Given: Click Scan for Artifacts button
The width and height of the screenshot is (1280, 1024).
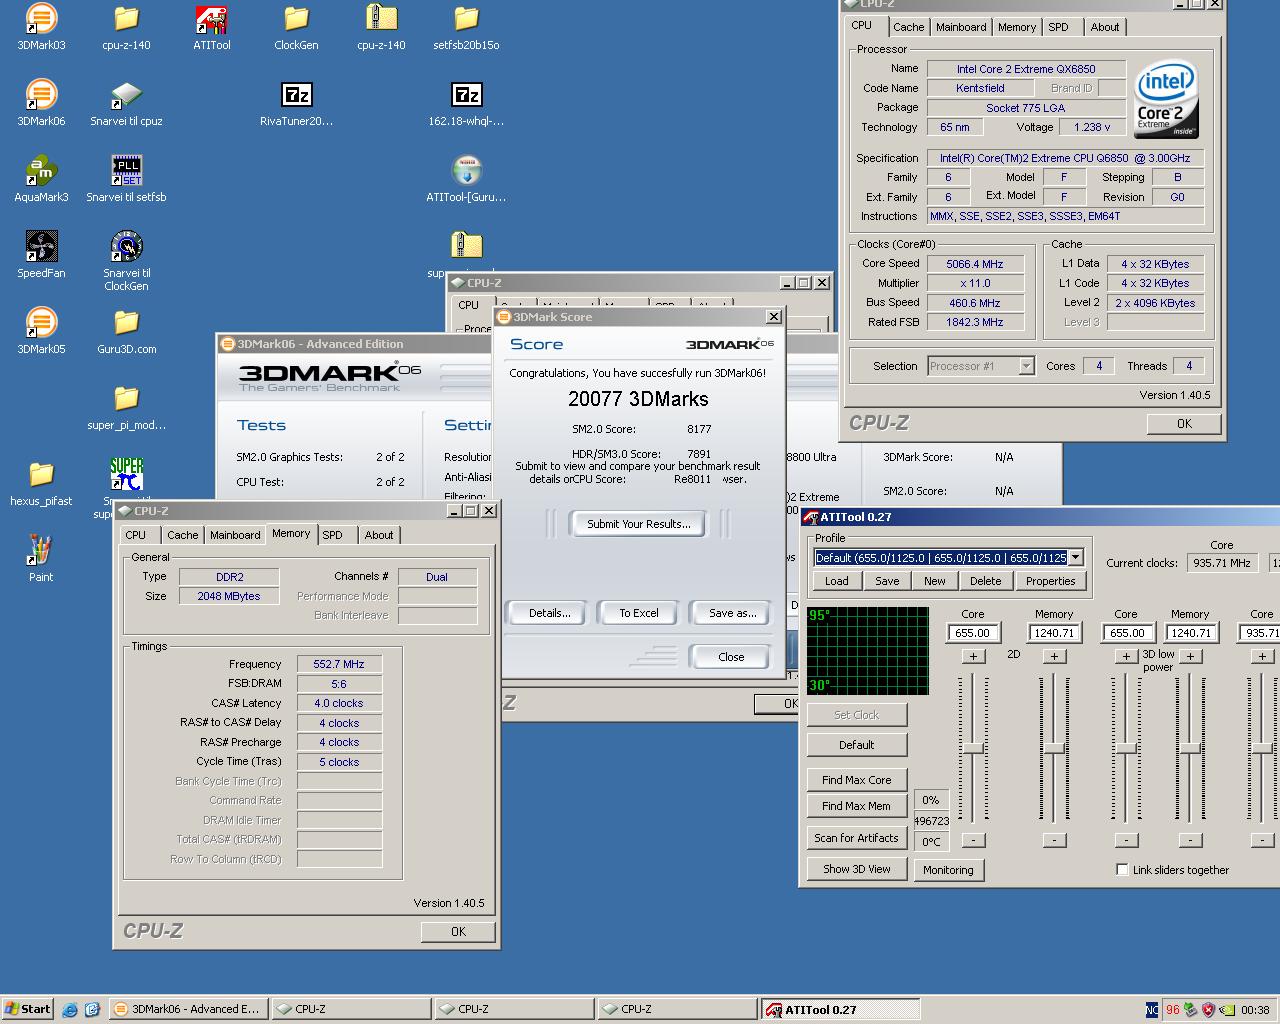Looking at the screenshot, I should pyautogui.click(x=856, y=838).
